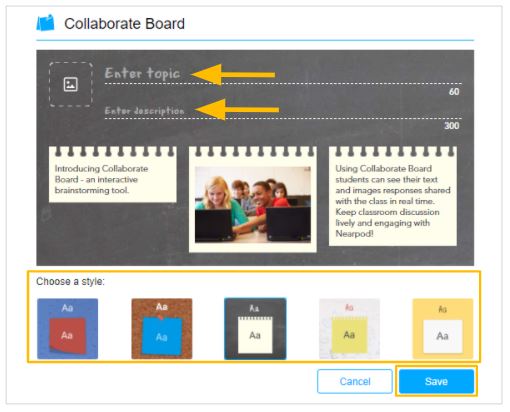
Task: Pick the white style with yellow sticky note
Action: pyautogui.click(x=349, y=329)
